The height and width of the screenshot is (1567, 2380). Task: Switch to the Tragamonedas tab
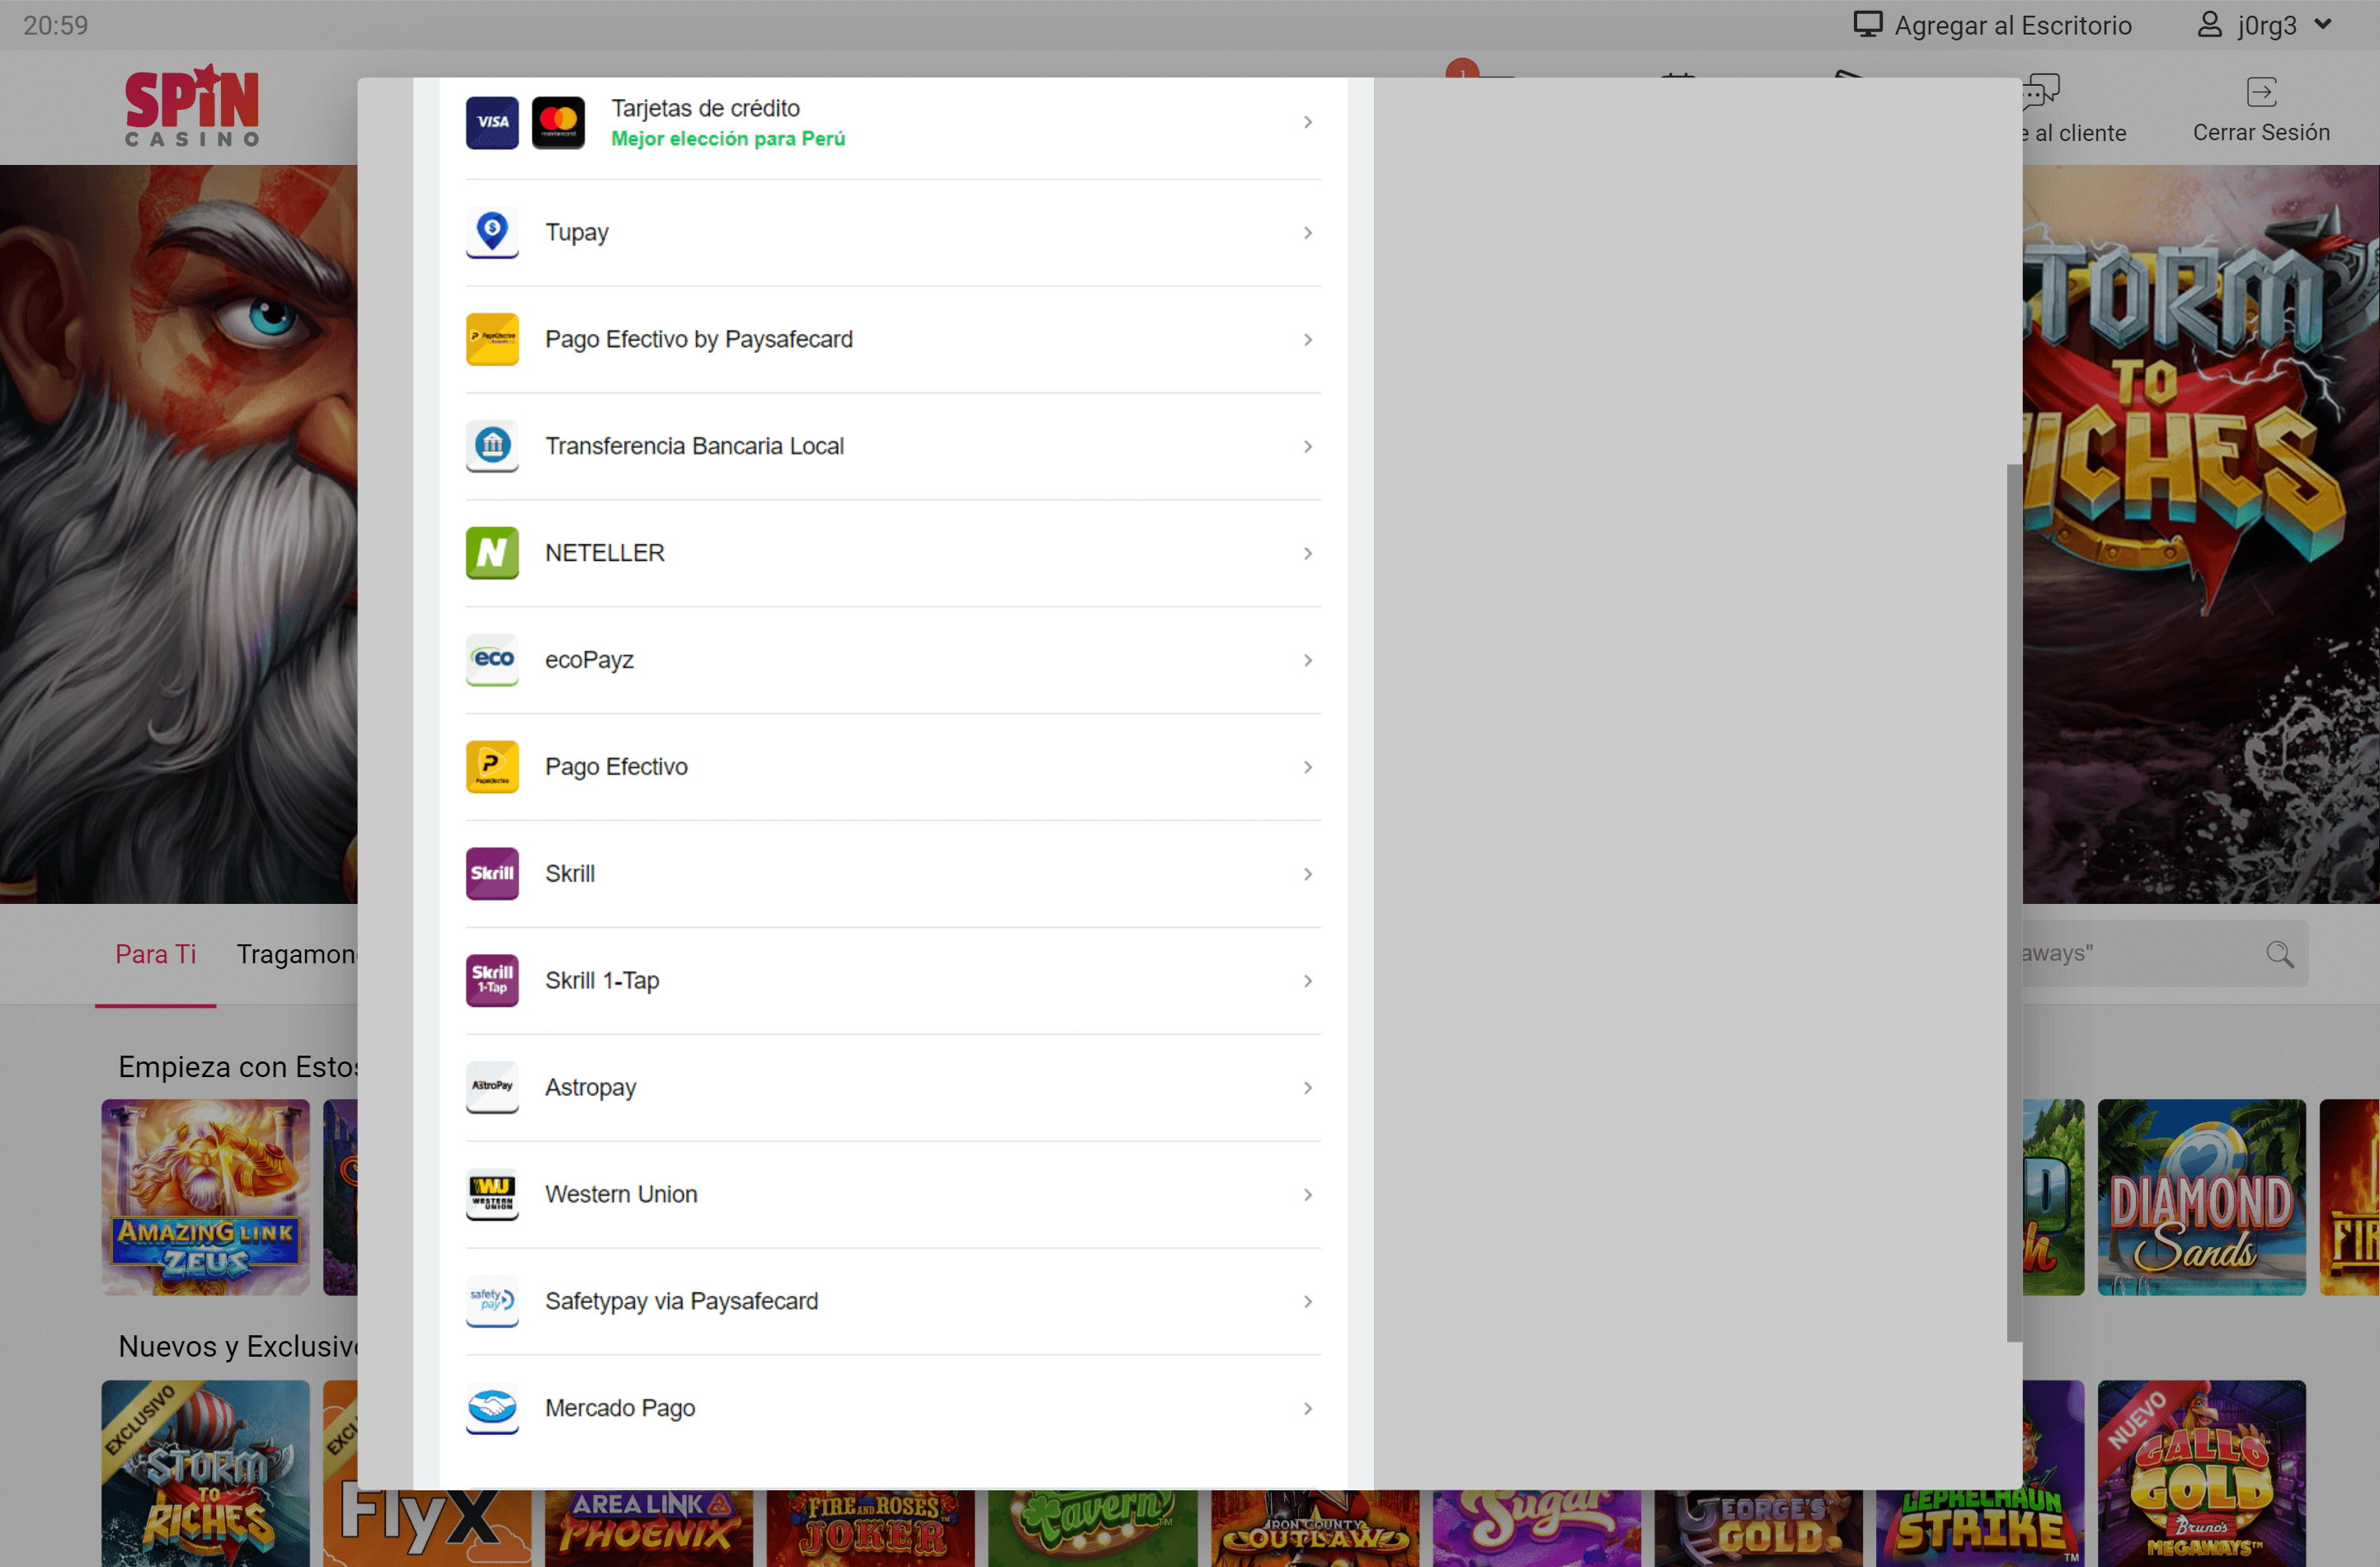pos(297,954)
